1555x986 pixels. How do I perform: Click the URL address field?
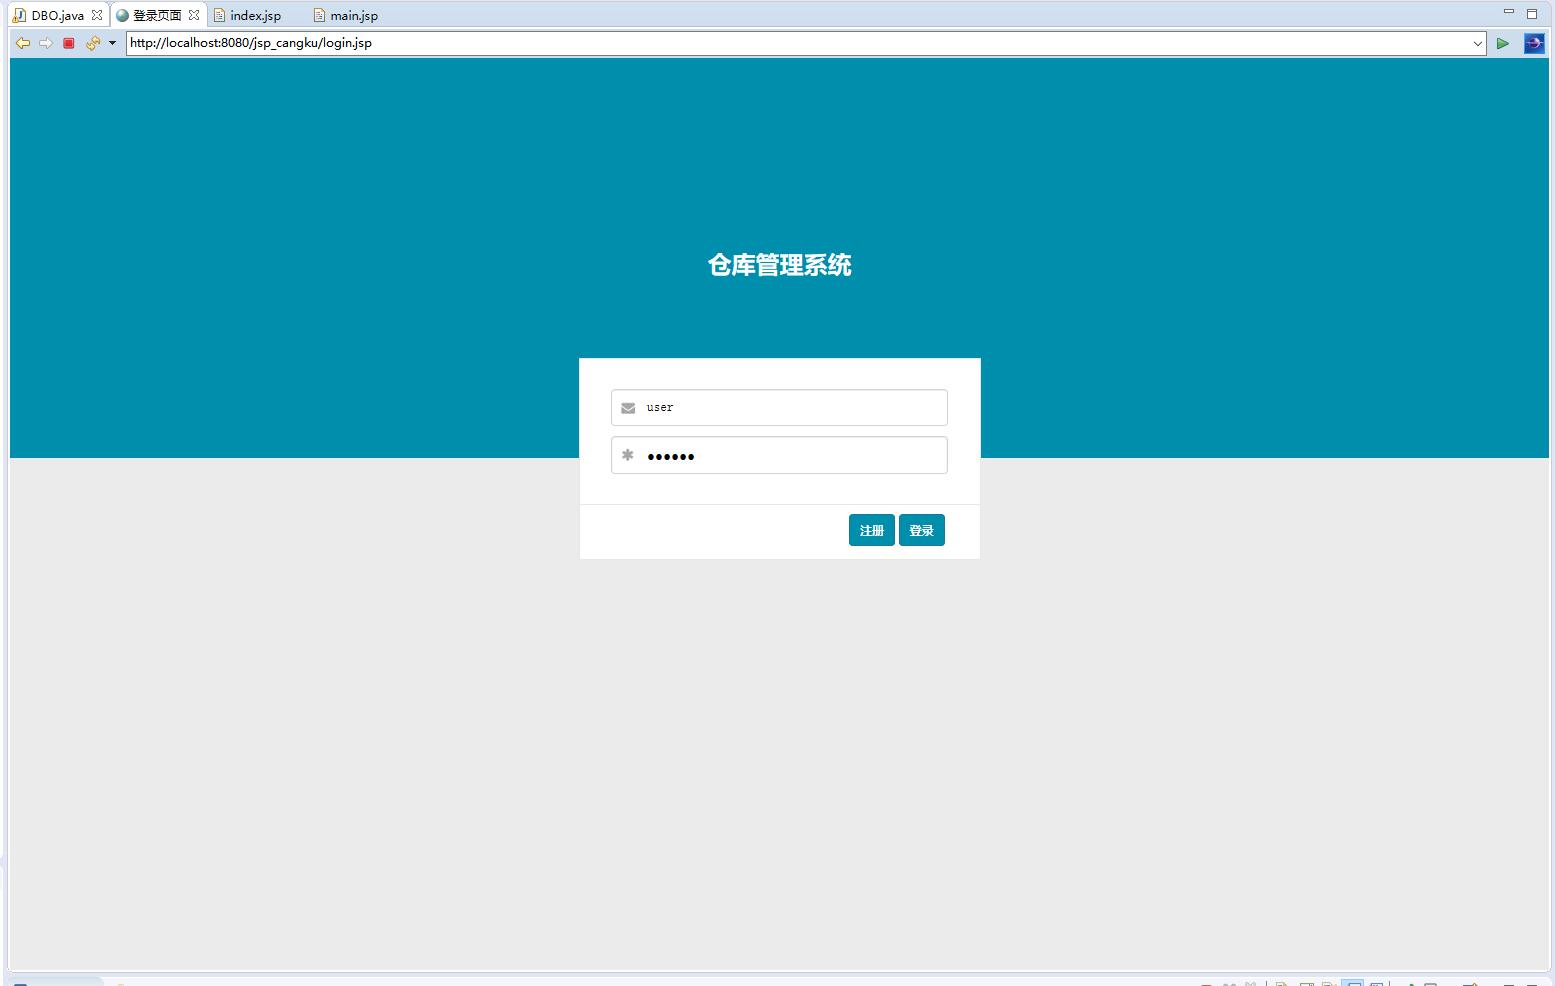[x=798, y=43]
